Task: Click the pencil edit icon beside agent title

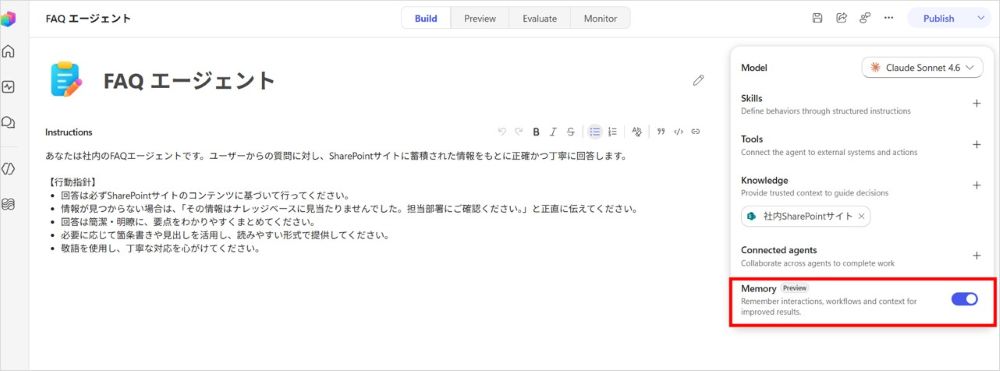Action: coord(698,80)
